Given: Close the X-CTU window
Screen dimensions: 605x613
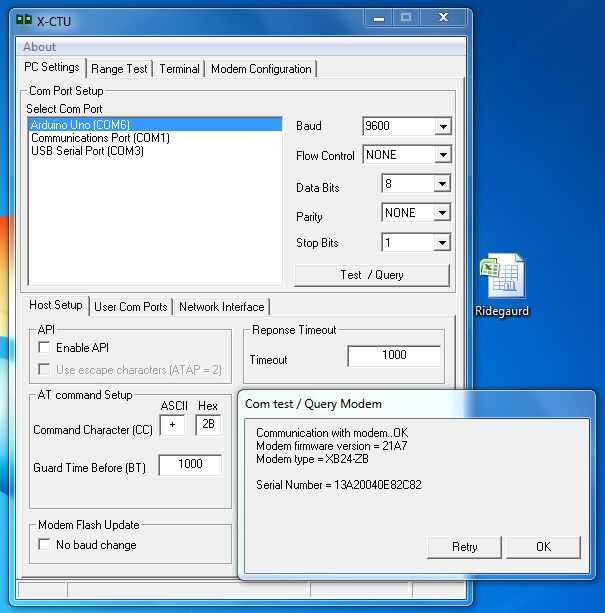Looking at the screenshot, I should [443, 18].
